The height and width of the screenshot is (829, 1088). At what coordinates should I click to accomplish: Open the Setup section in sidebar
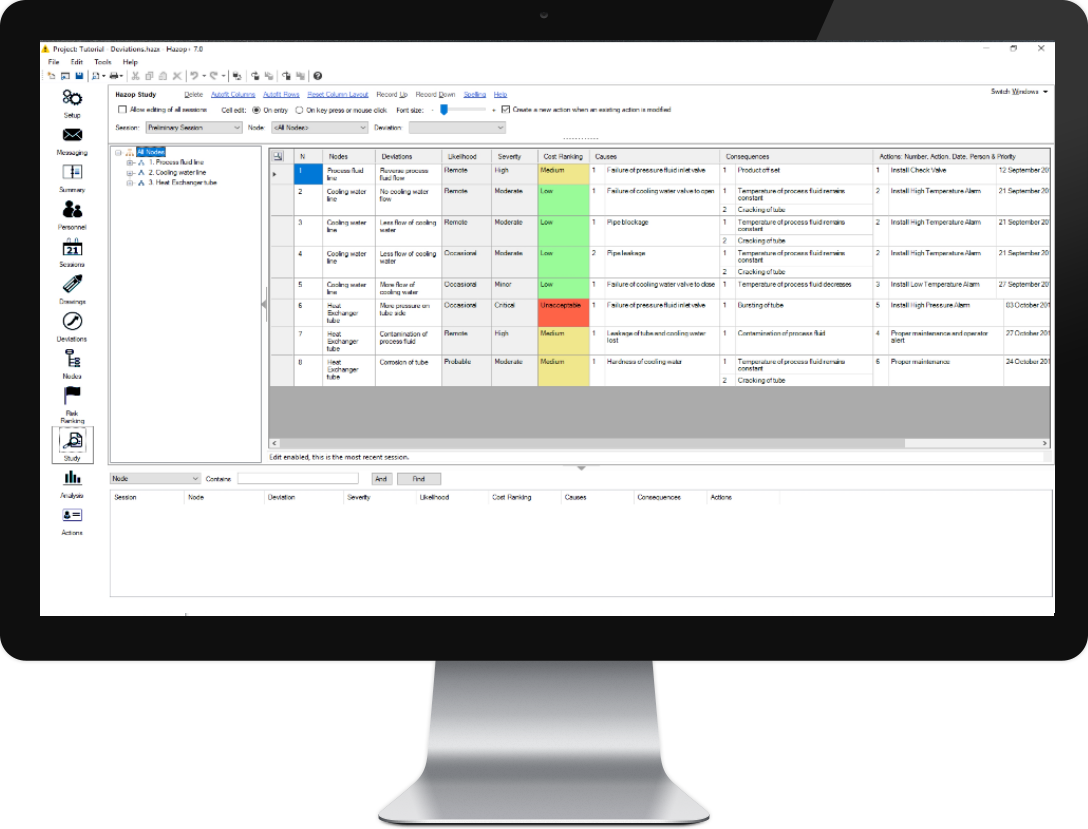[72, 99]
